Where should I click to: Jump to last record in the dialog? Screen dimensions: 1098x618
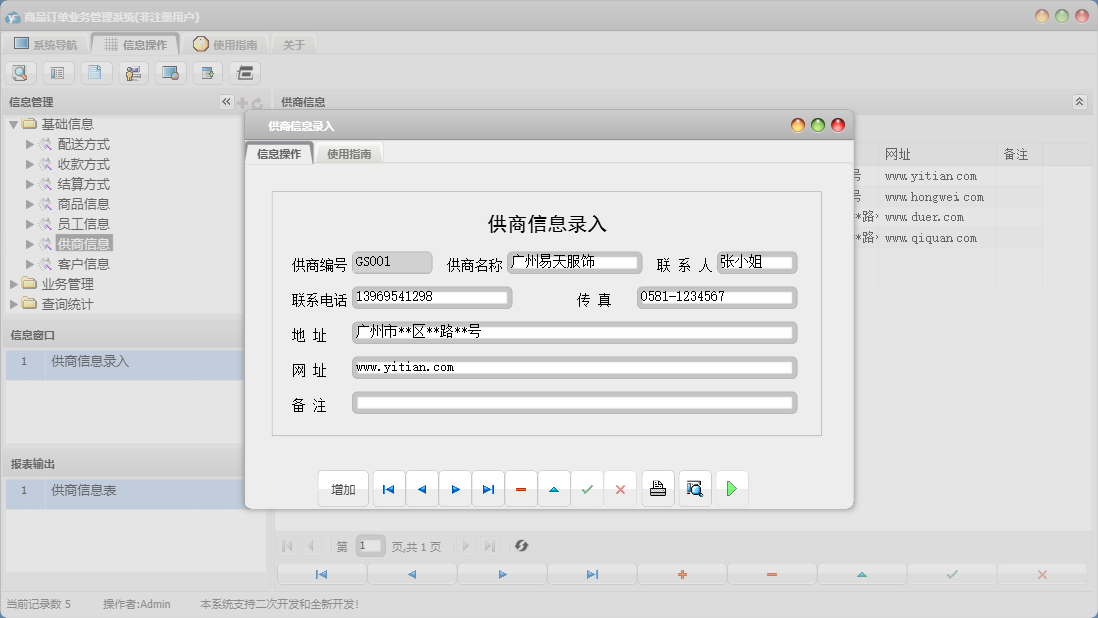point(487,488)
